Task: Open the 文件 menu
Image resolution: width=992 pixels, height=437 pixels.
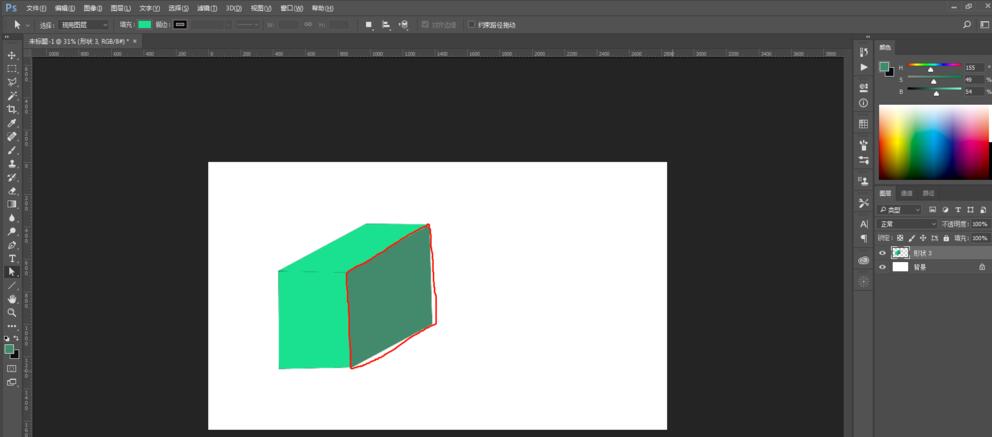Action: [36, 8]
